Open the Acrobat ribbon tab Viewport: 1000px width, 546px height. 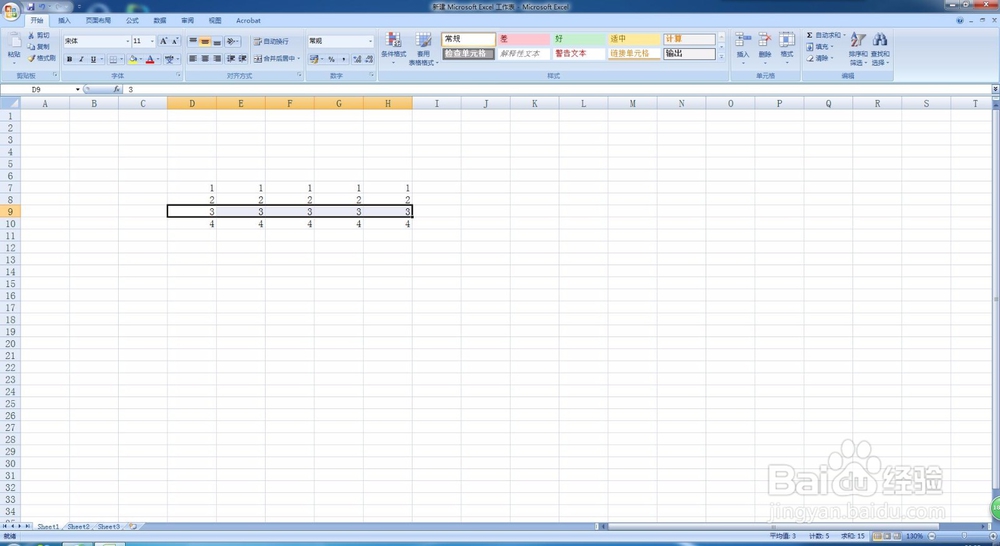tap(248, 20)
